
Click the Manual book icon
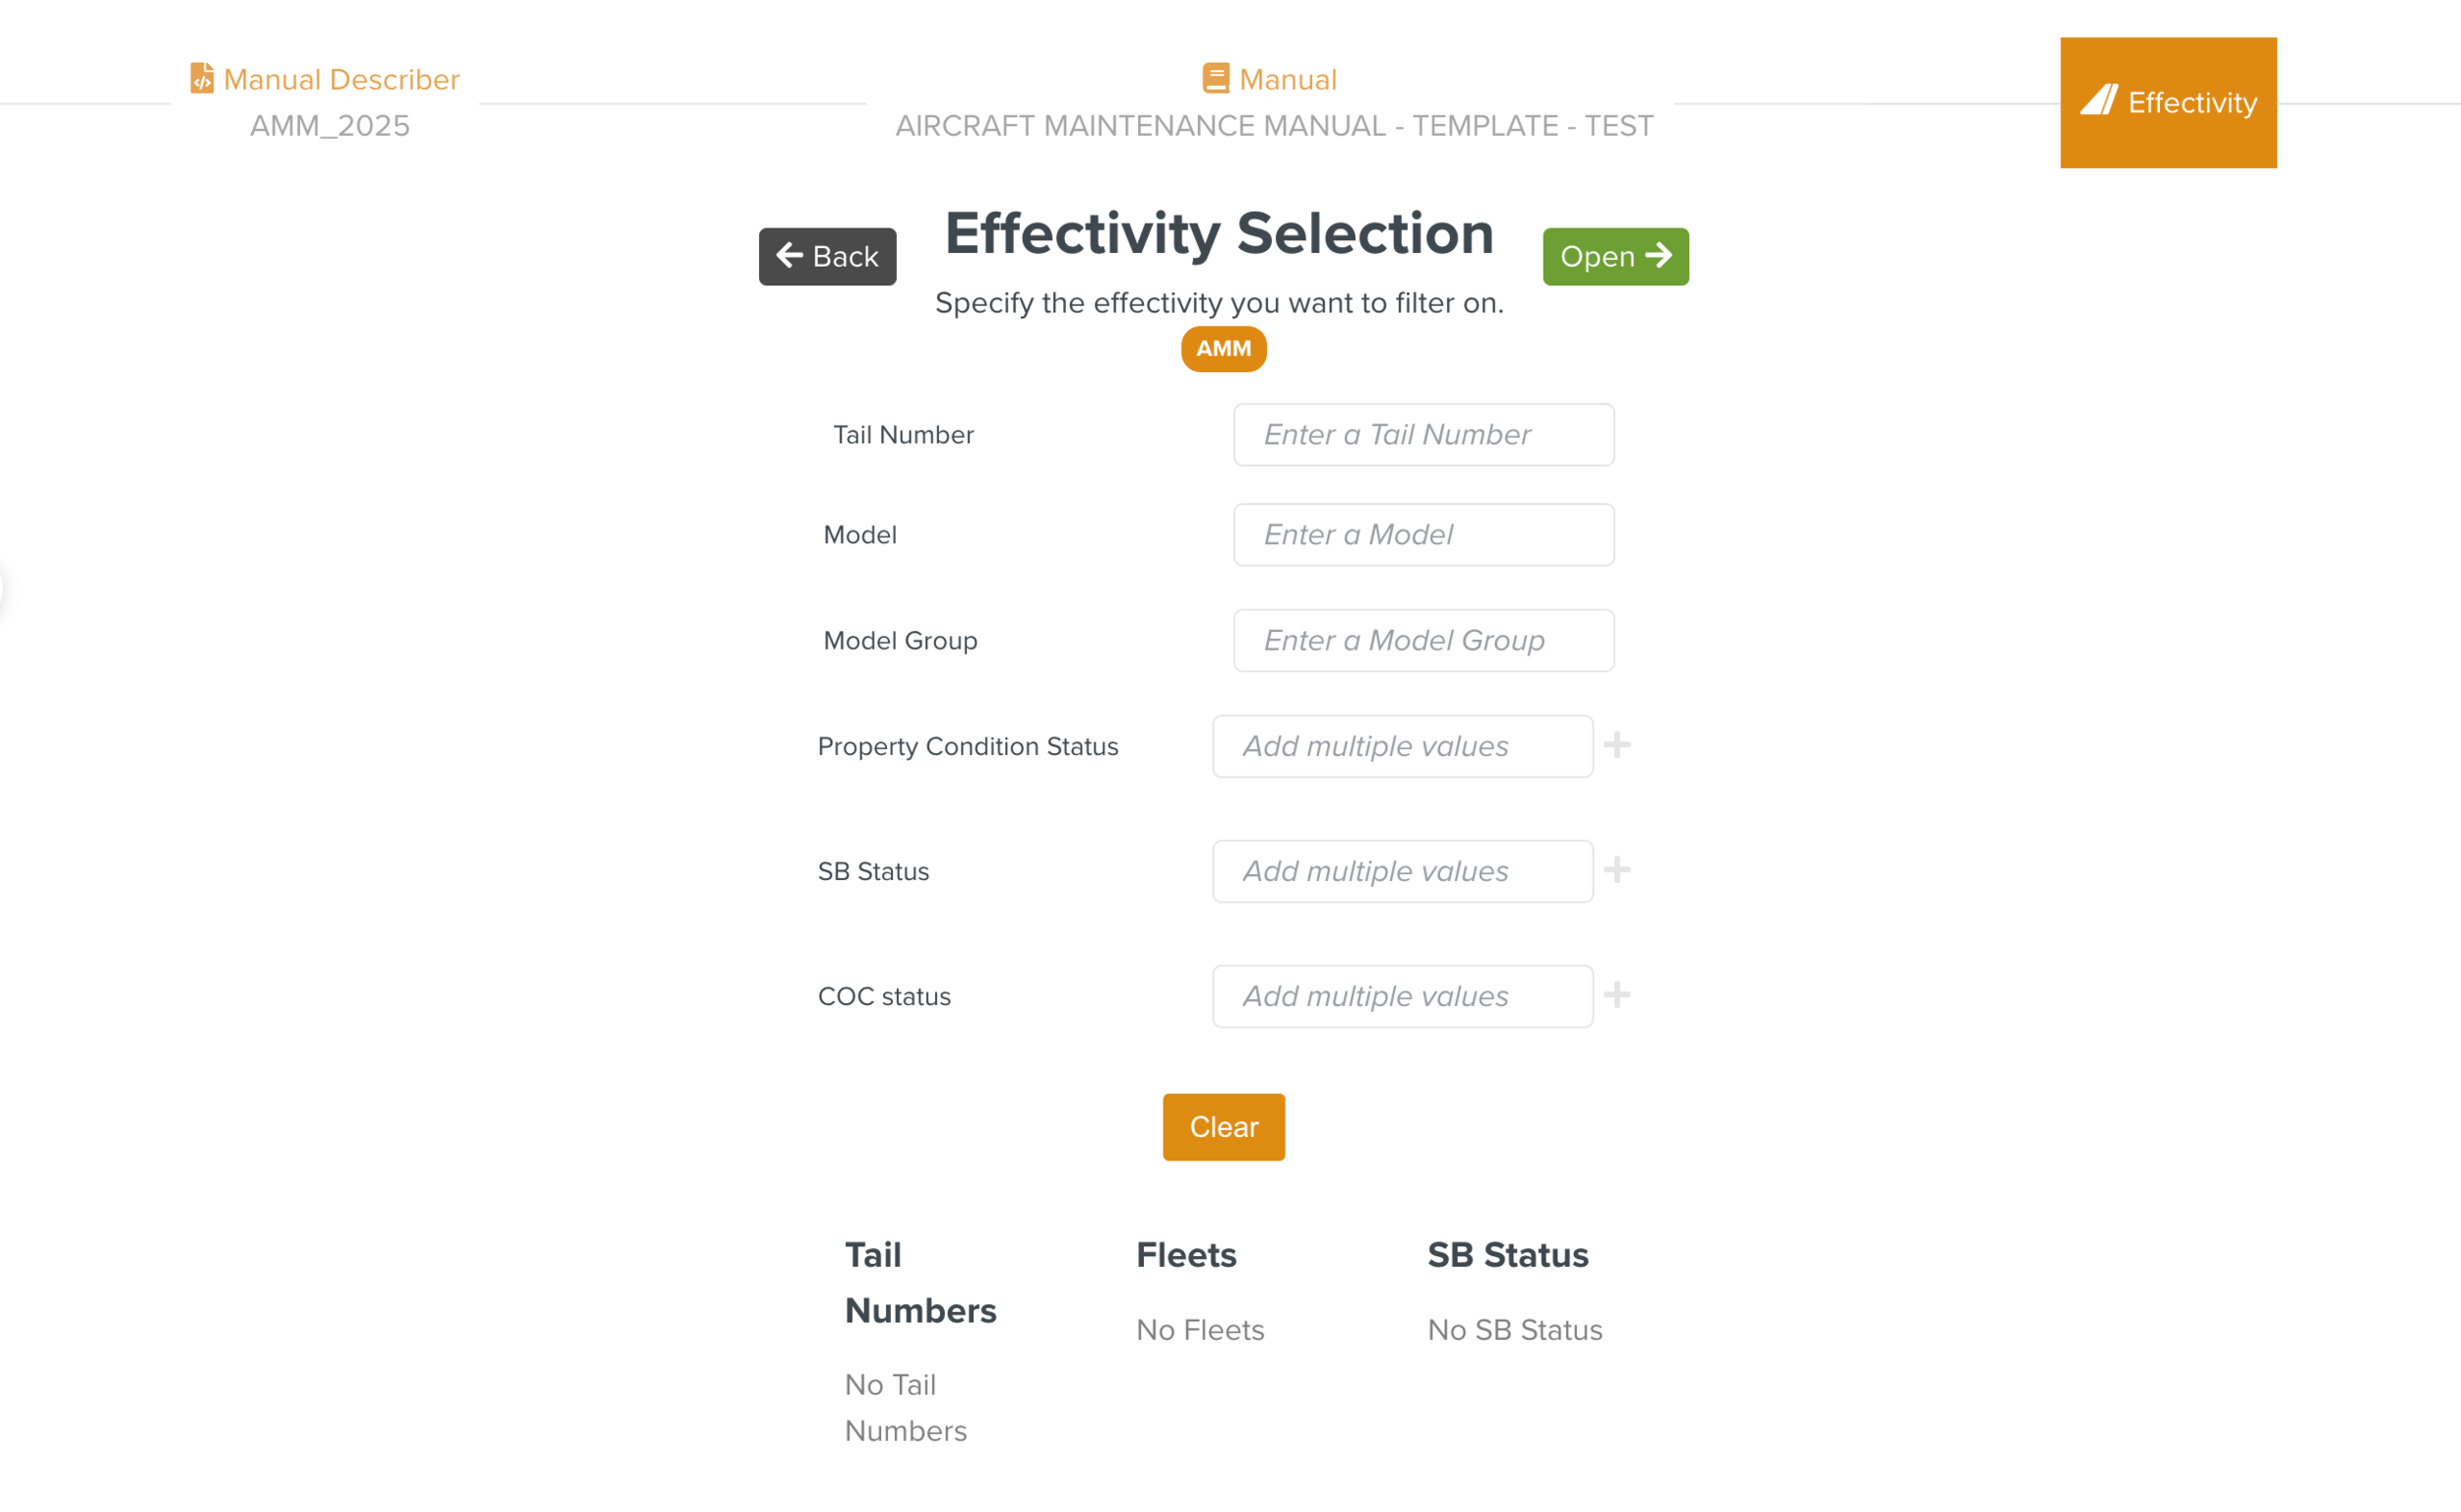(x=1215, y=78)
